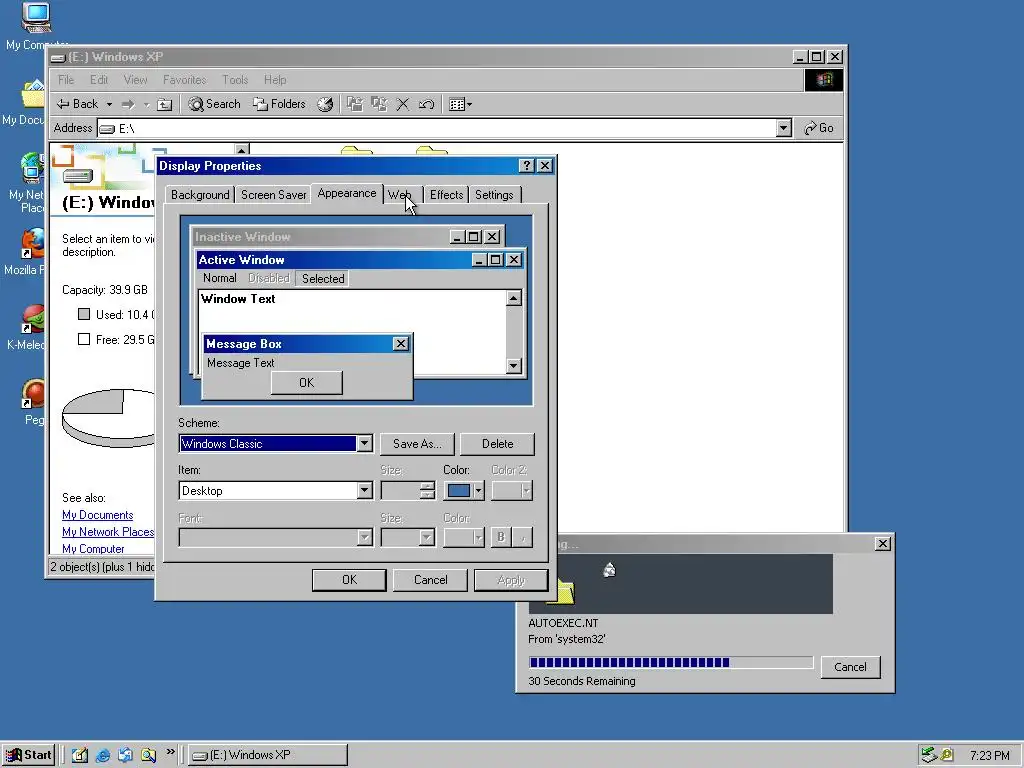The image size is (1024, 768).
Task: Open the My Network Places link
Action: pyautogui.click(x=108, y=532)
